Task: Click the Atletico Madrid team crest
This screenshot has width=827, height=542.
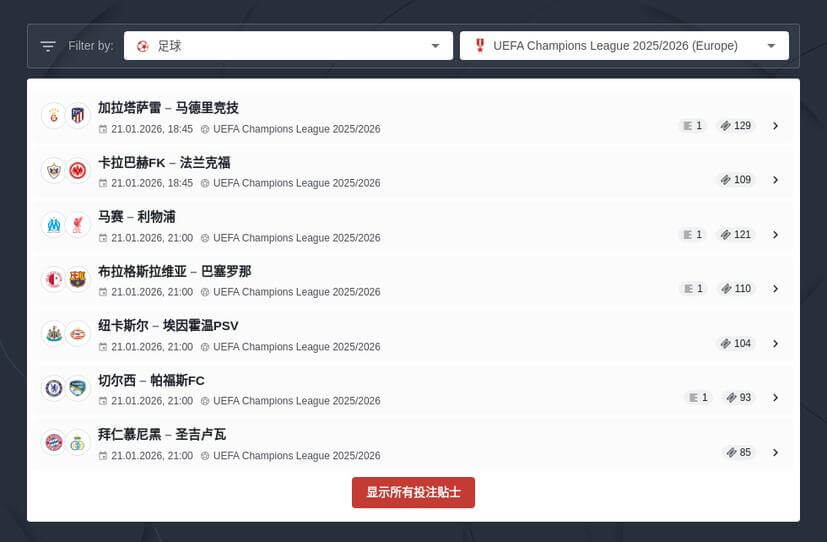Action: point(78,116)
